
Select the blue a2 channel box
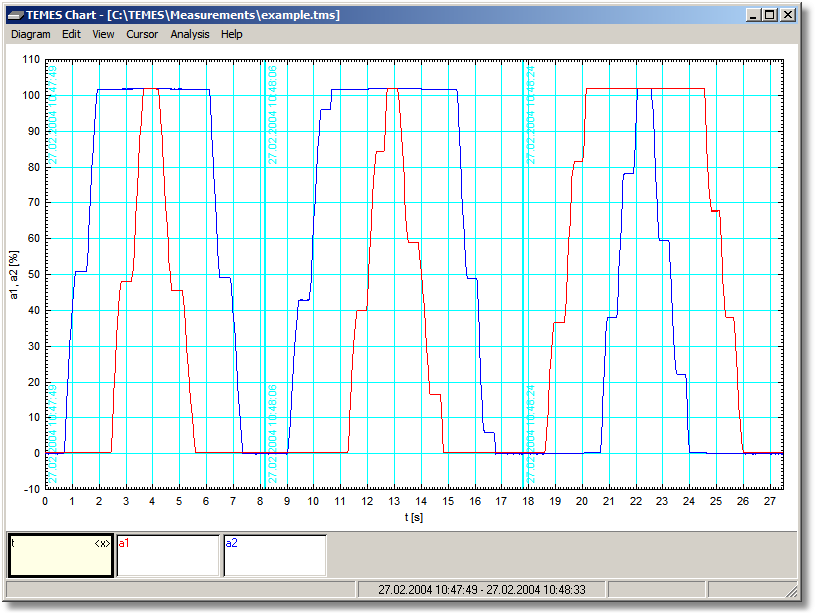click(x=275, y=556)
